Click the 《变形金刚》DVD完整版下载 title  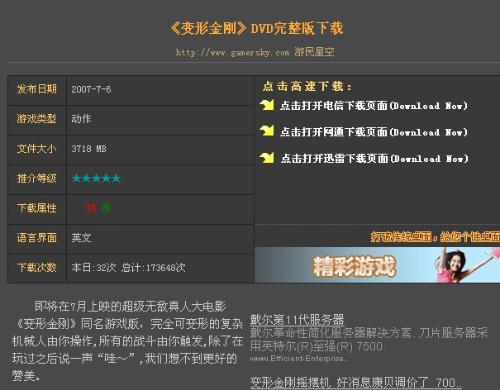point(256,28)
